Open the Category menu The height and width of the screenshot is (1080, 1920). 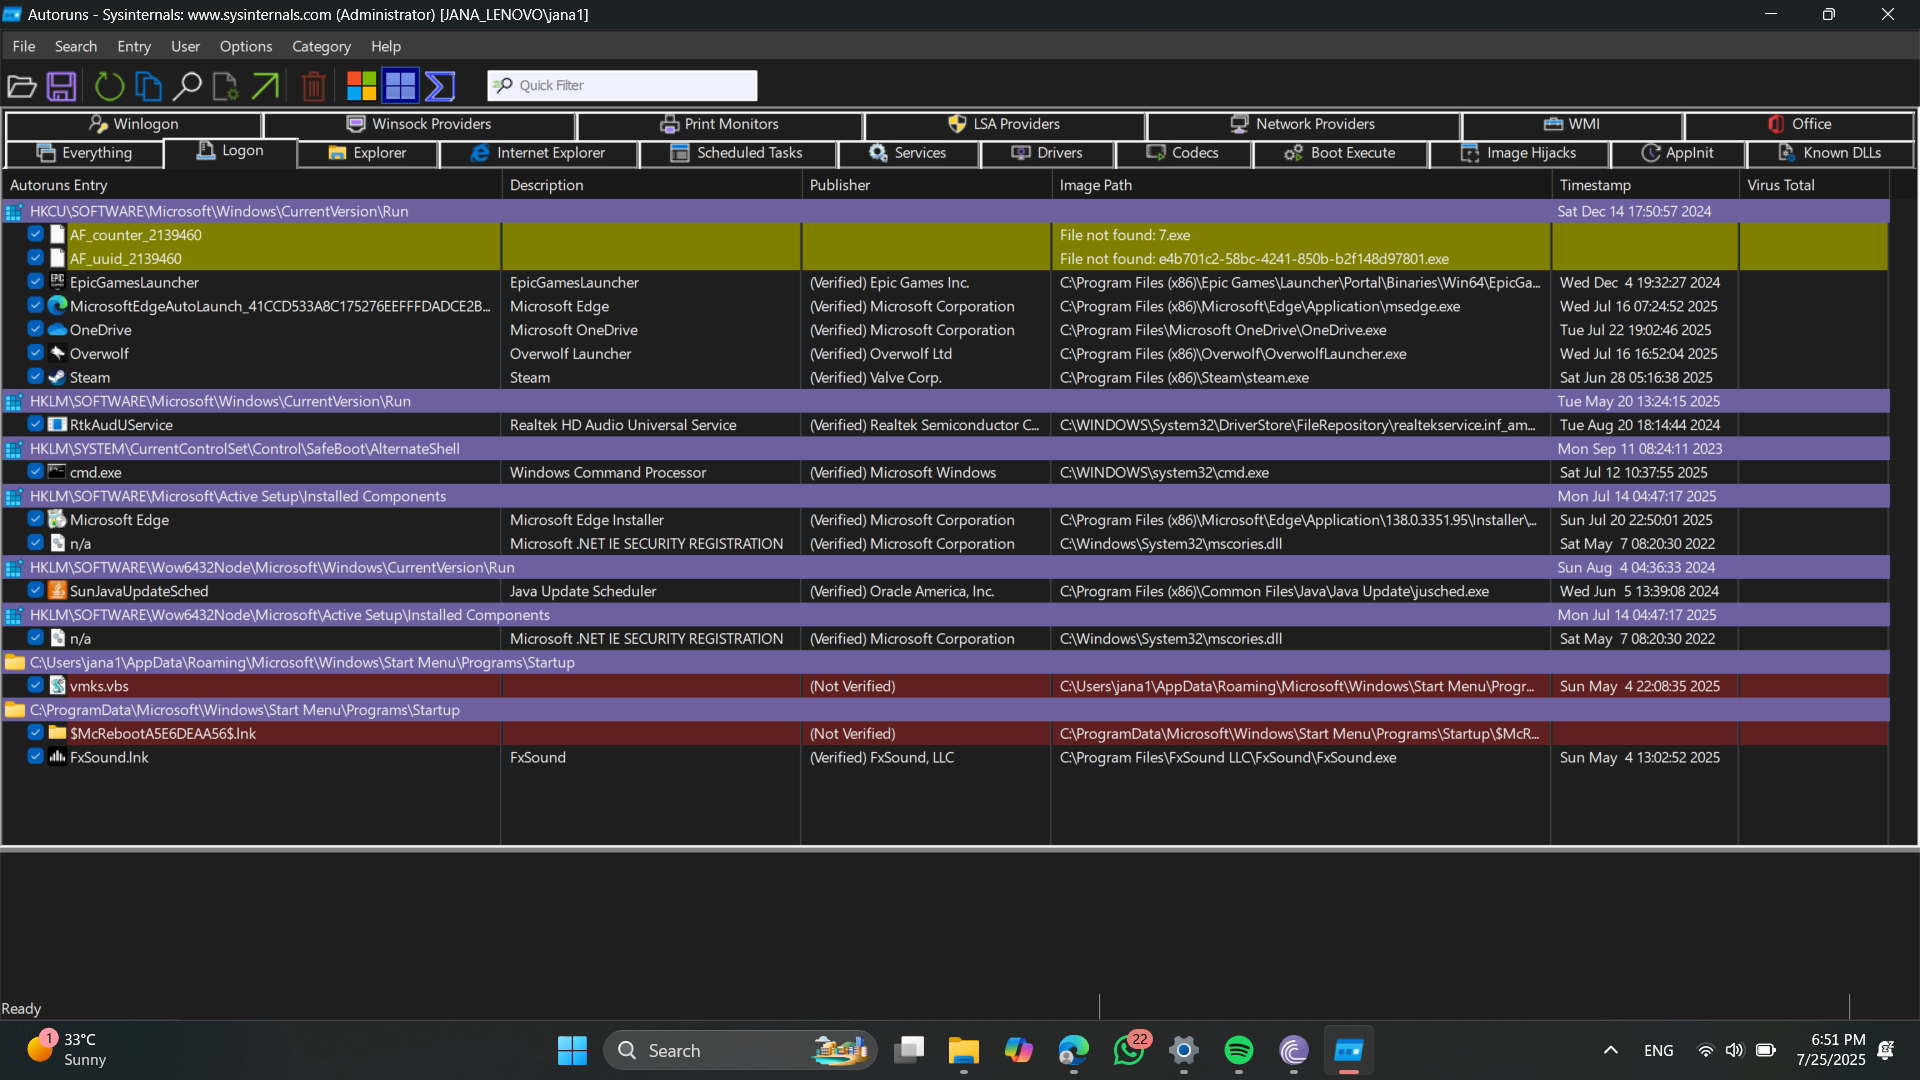click(321, 46)
